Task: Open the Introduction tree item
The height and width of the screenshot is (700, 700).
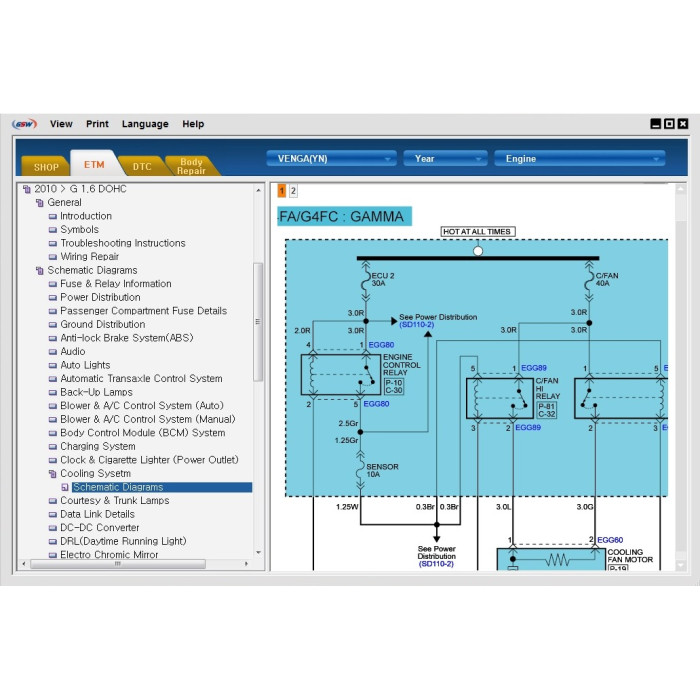Action: click(86, 216)
